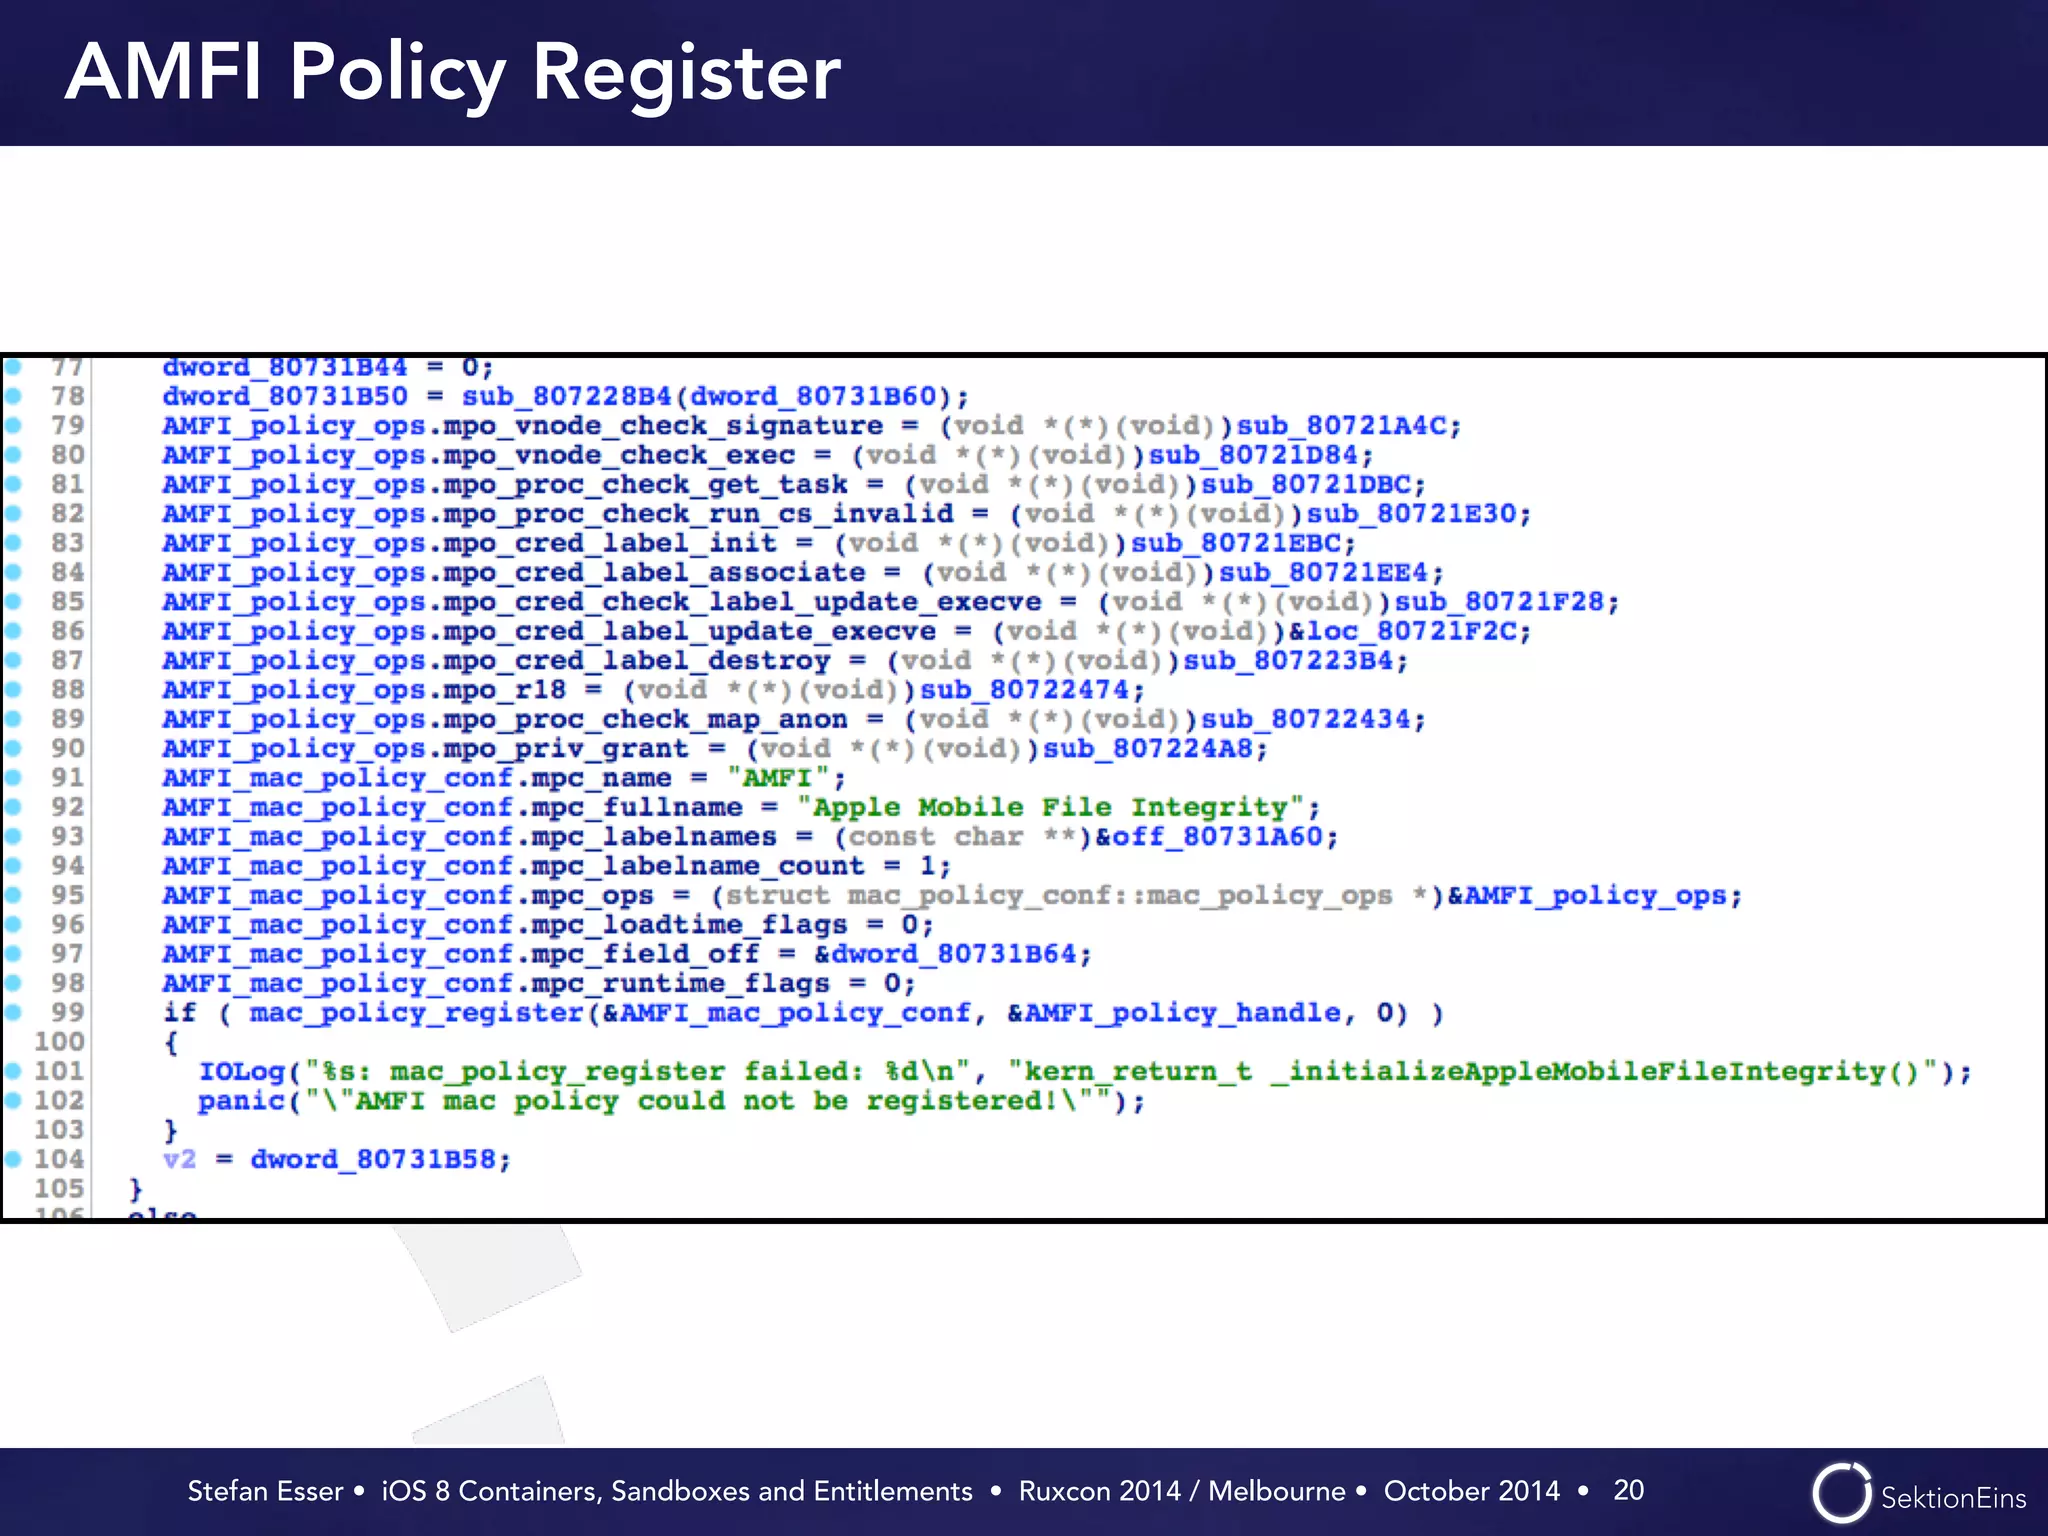Click mpo_priv_grant field

(x=566, y=749)
